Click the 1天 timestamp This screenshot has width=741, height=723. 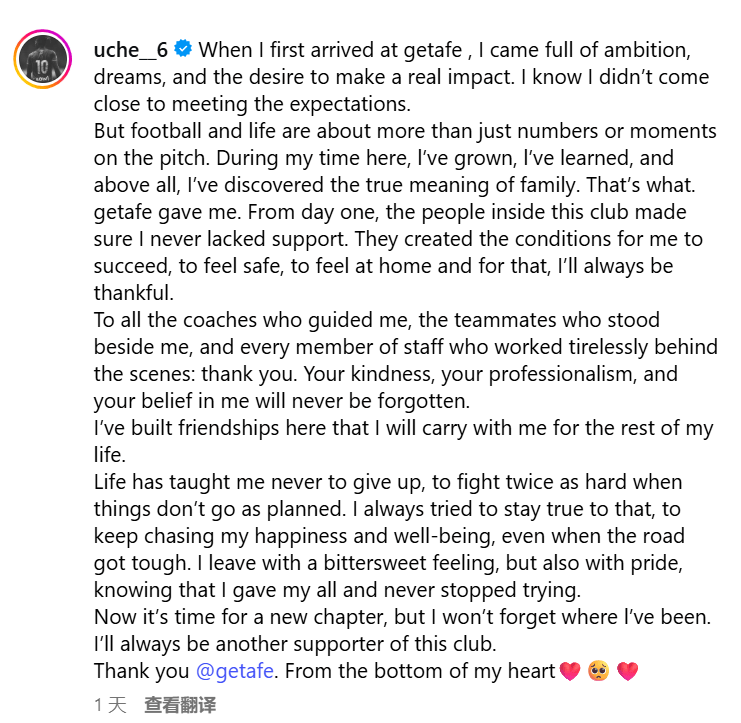[111, 705]
